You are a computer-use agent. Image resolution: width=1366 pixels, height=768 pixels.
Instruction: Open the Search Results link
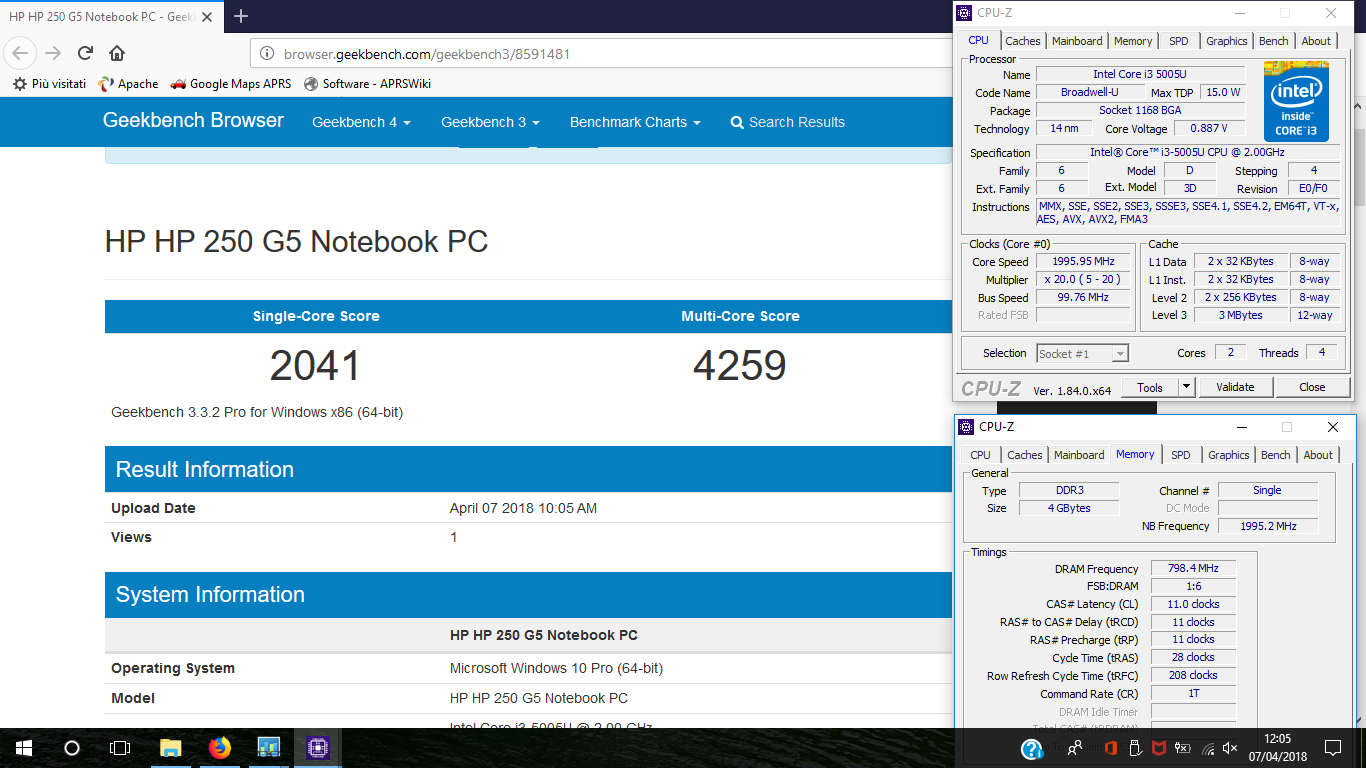tap(788, 122)
